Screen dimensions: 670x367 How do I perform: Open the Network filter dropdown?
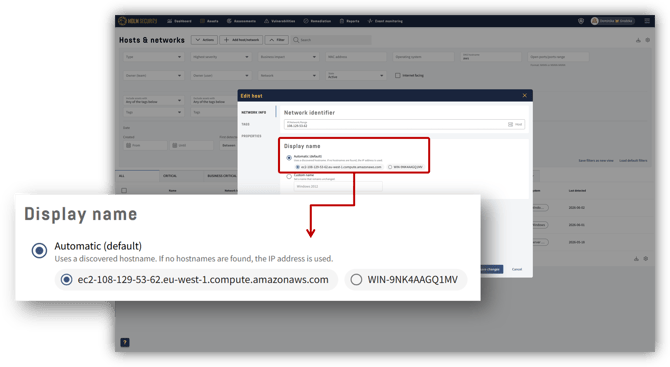[x=288, y=76]
